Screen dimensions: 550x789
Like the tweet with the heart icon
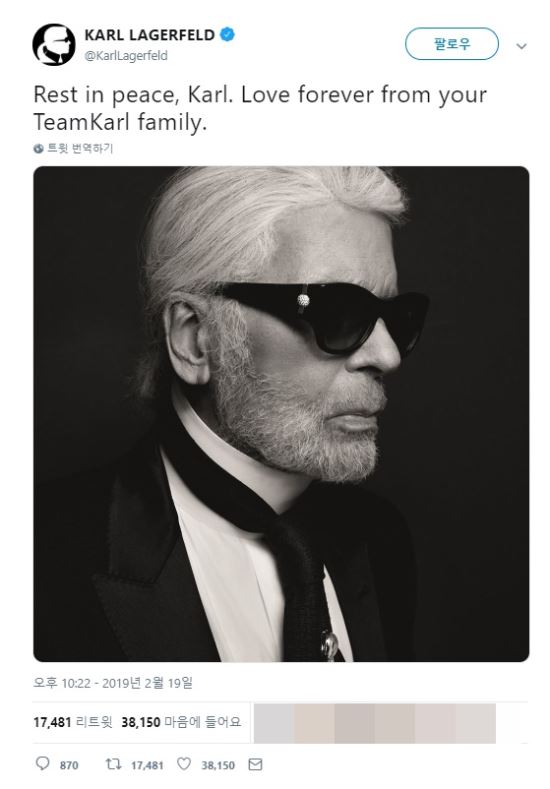[184, 764]
